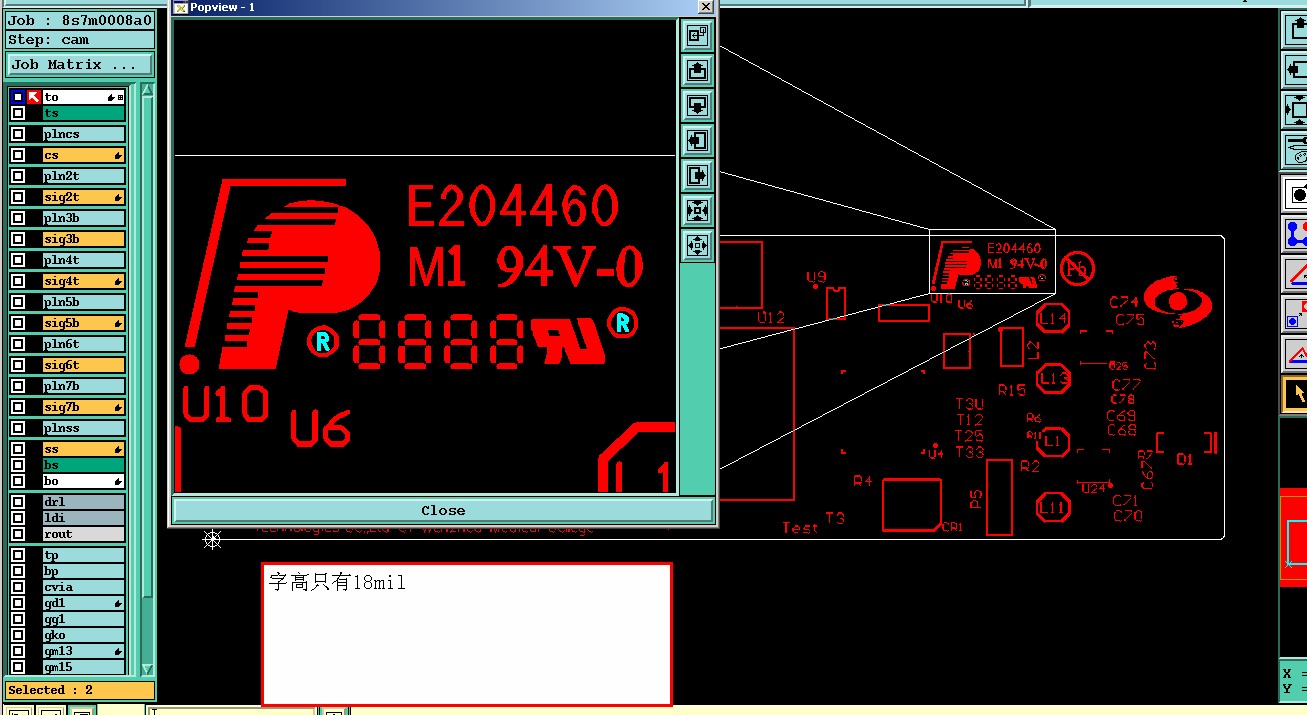The width and height of the screenshot is (1307, 715).
Task: Click the pan down icon in Popview
Action: 697,106
